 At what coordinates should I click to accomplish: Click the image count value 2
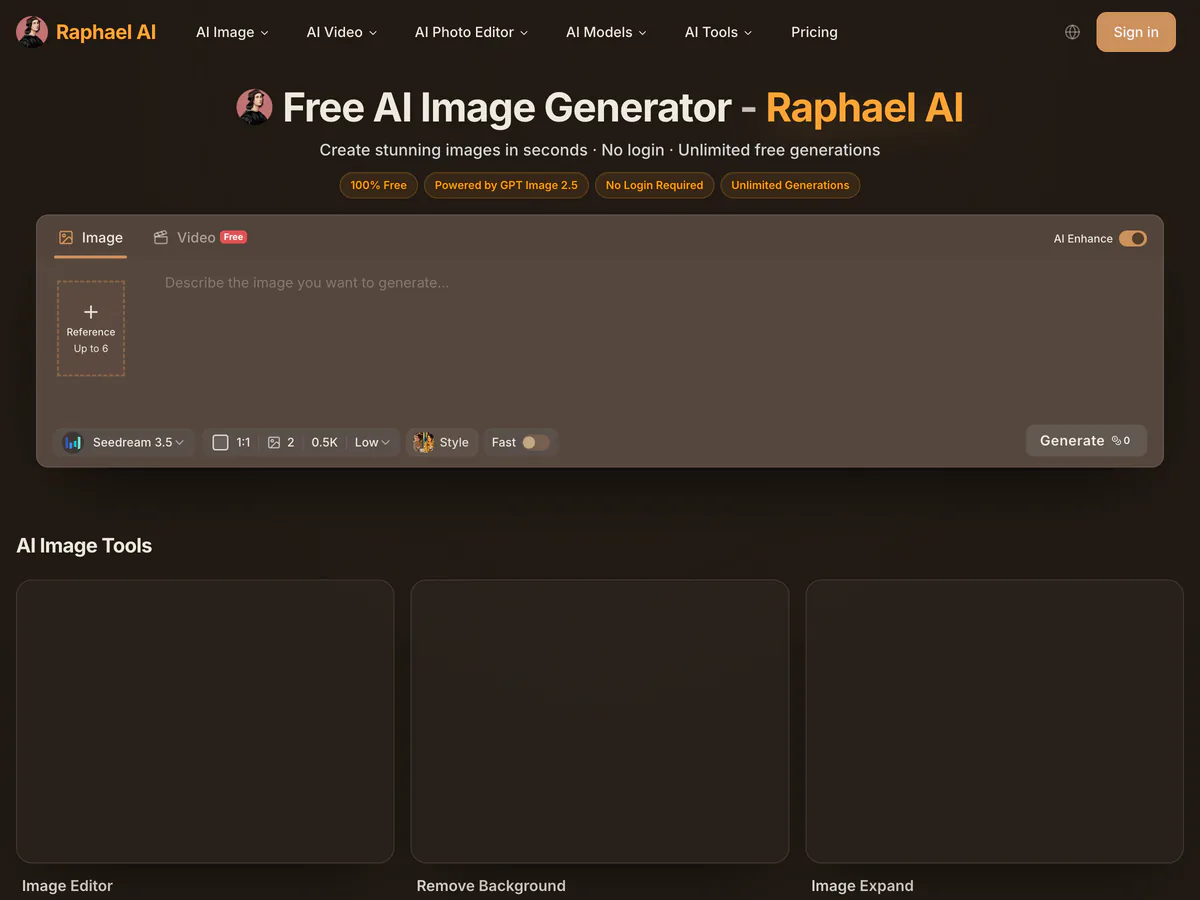291,442
